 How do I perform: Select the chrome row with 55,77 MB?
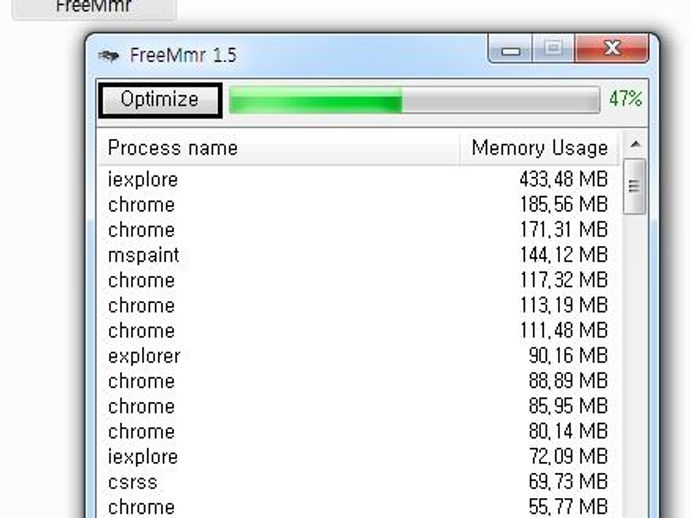click(359, 507)
